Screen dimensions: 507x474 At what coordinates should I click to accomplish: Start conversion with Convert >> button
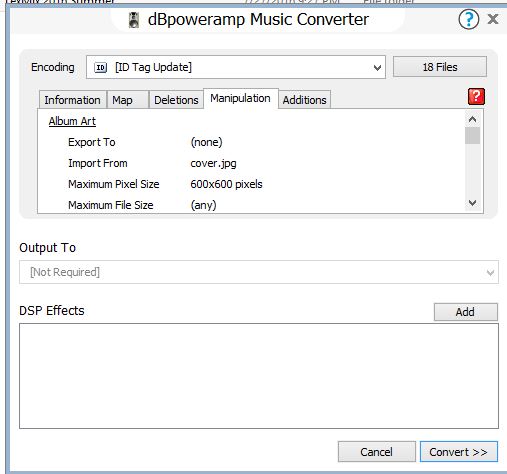coord(458,452)
